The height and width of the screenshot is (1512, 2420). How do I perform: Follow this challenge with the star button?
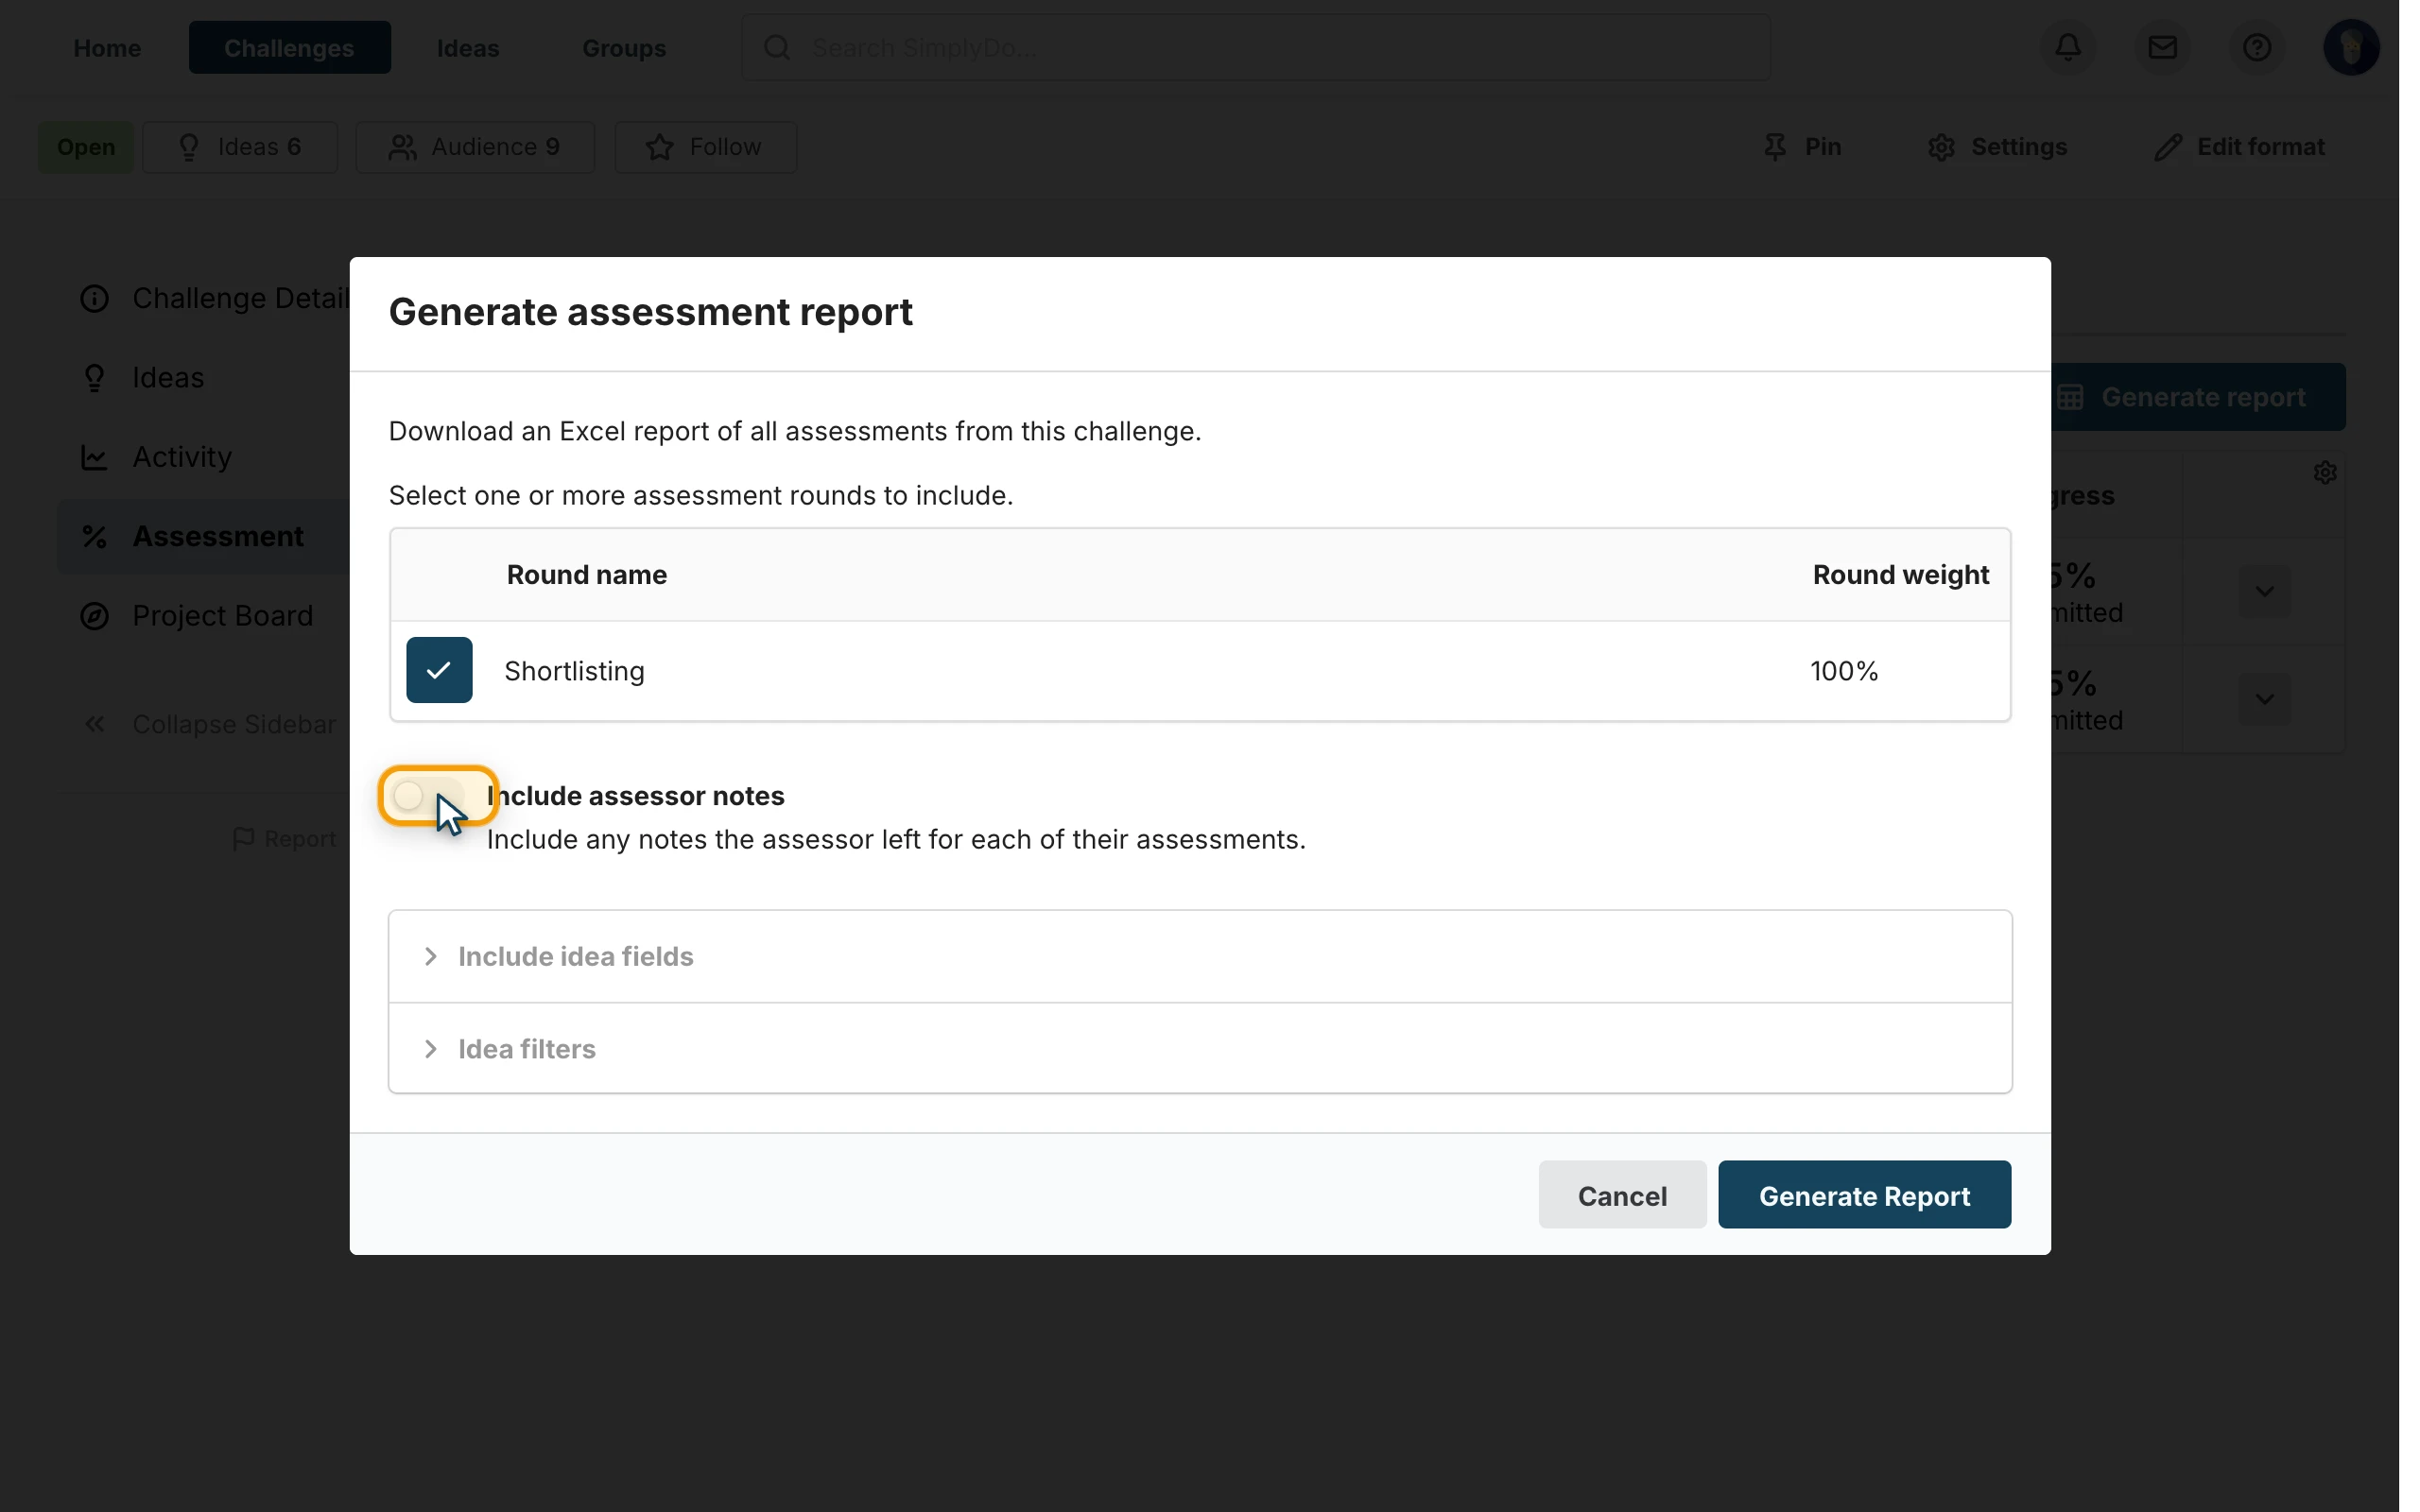click(705, 147)
